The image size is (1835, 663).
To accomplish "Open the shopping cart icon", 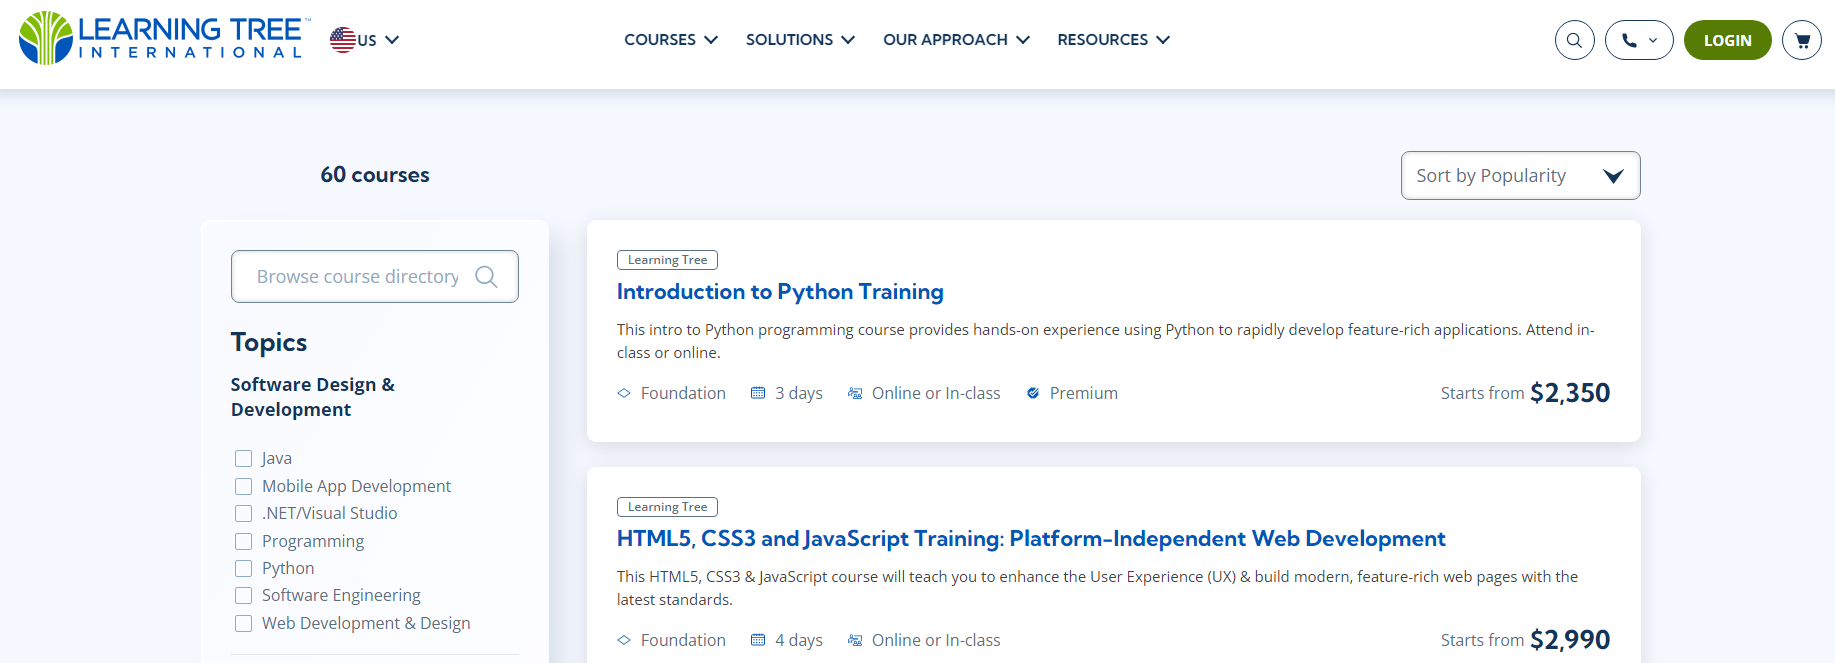I will pos(1802,40).
